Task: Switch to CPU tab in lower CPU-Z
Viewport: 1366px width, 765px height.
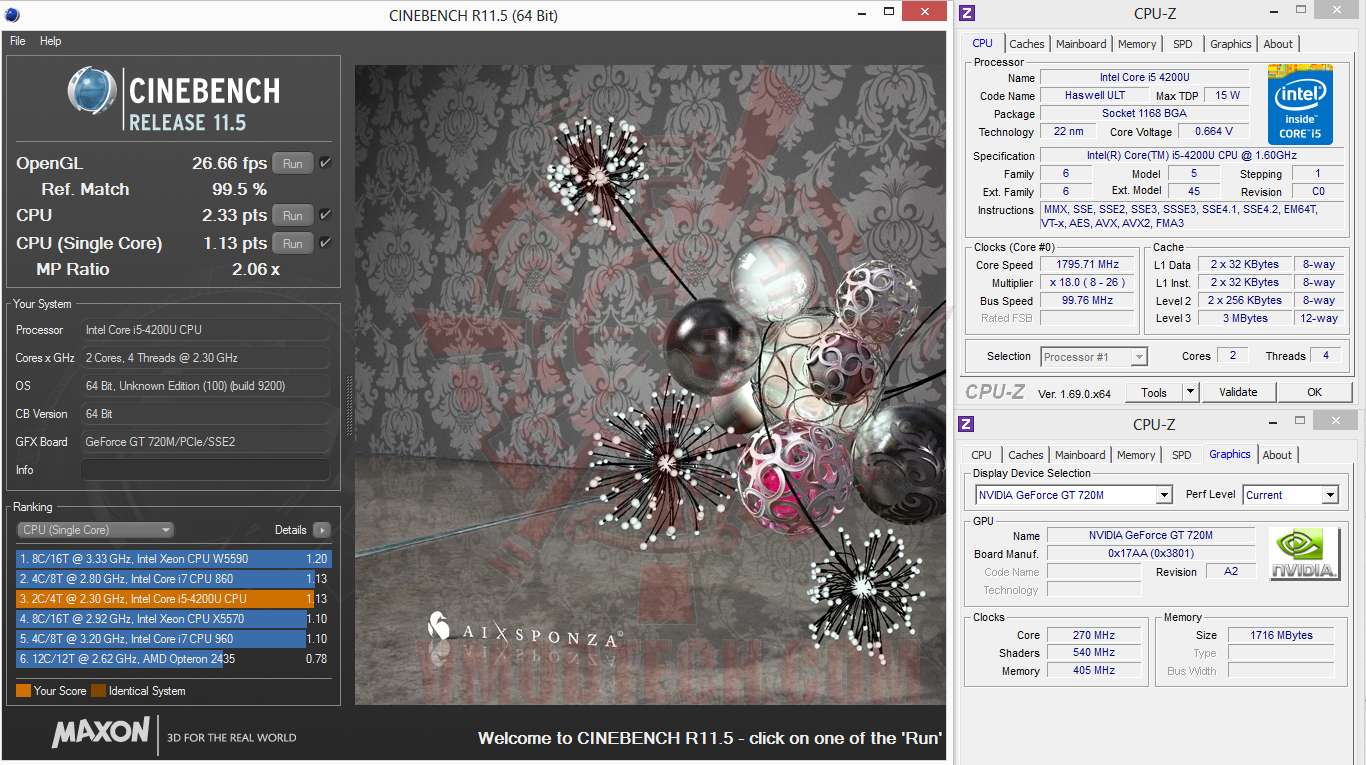Action: 982,455
